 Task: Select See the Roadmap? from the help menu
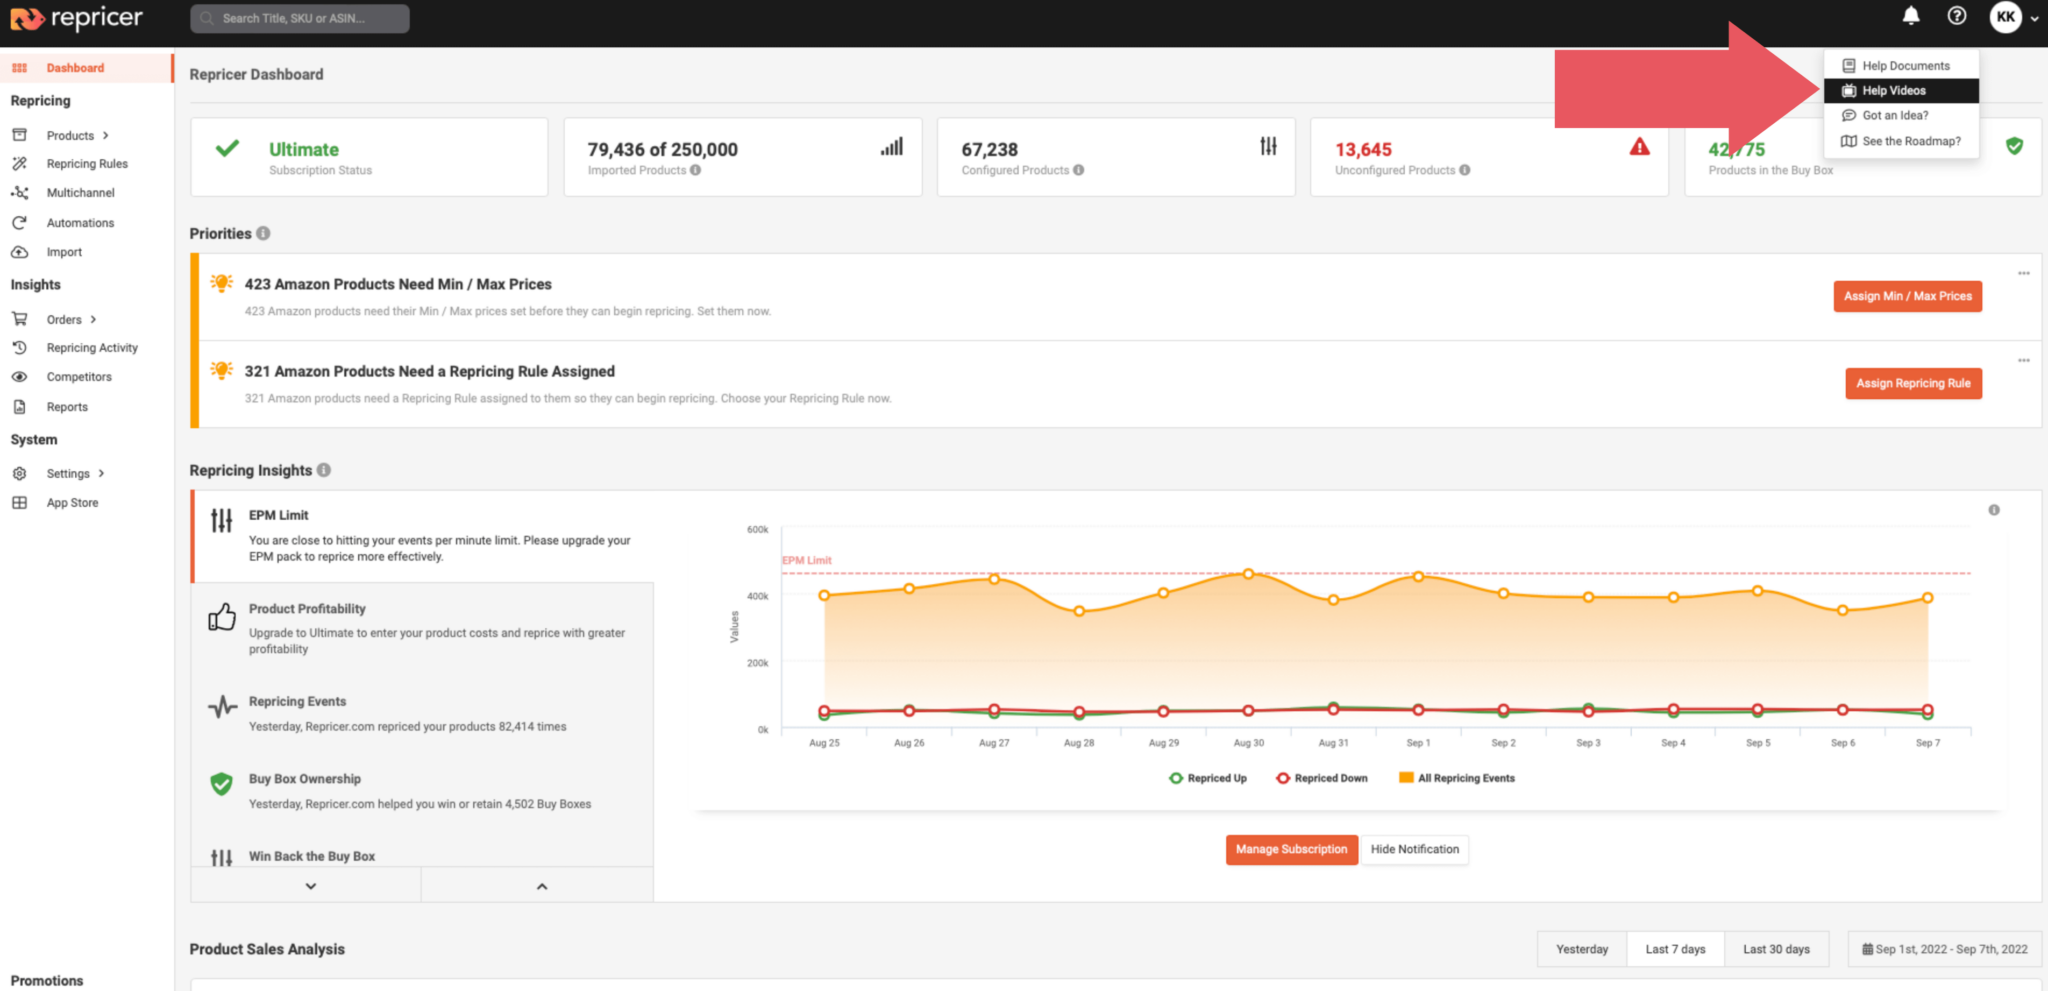tap(1901, 141)
